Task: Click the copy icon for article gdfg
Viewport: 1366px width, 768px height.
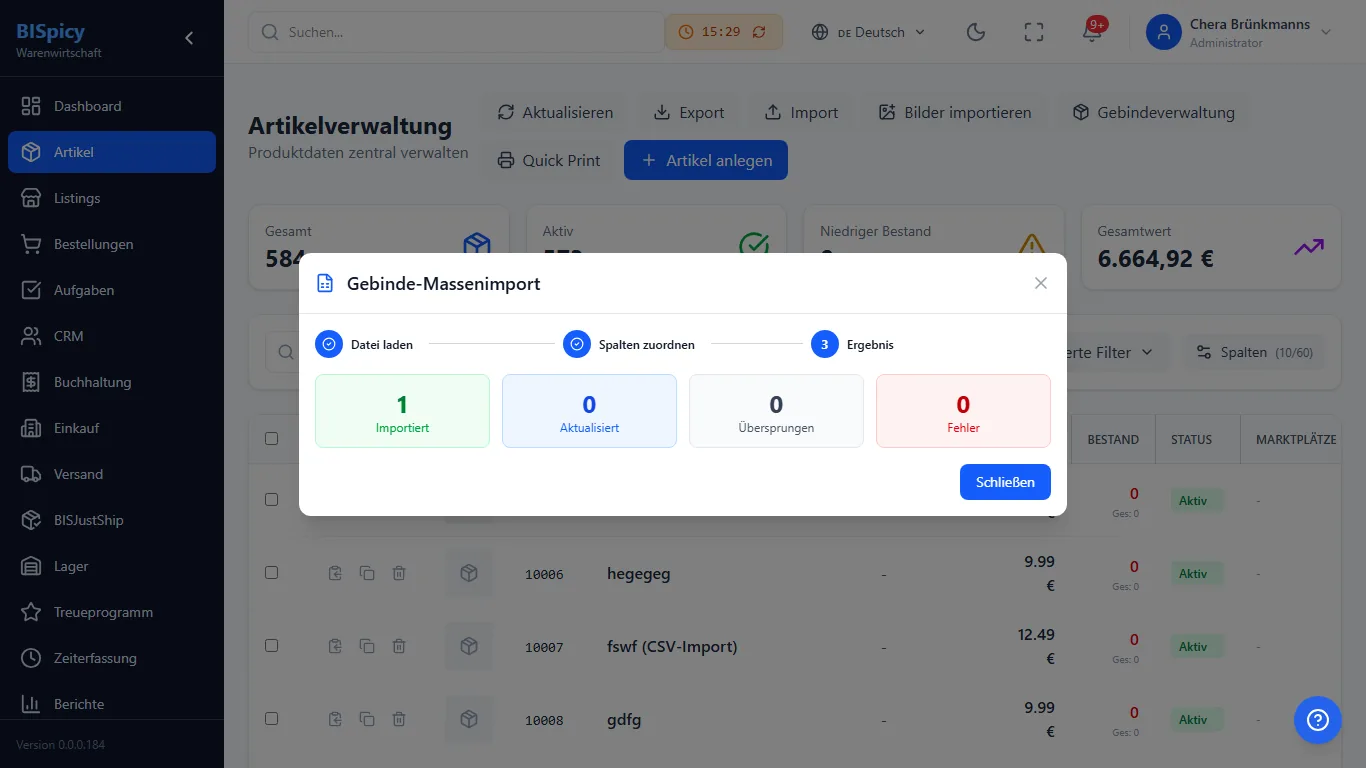Action: 367,719
